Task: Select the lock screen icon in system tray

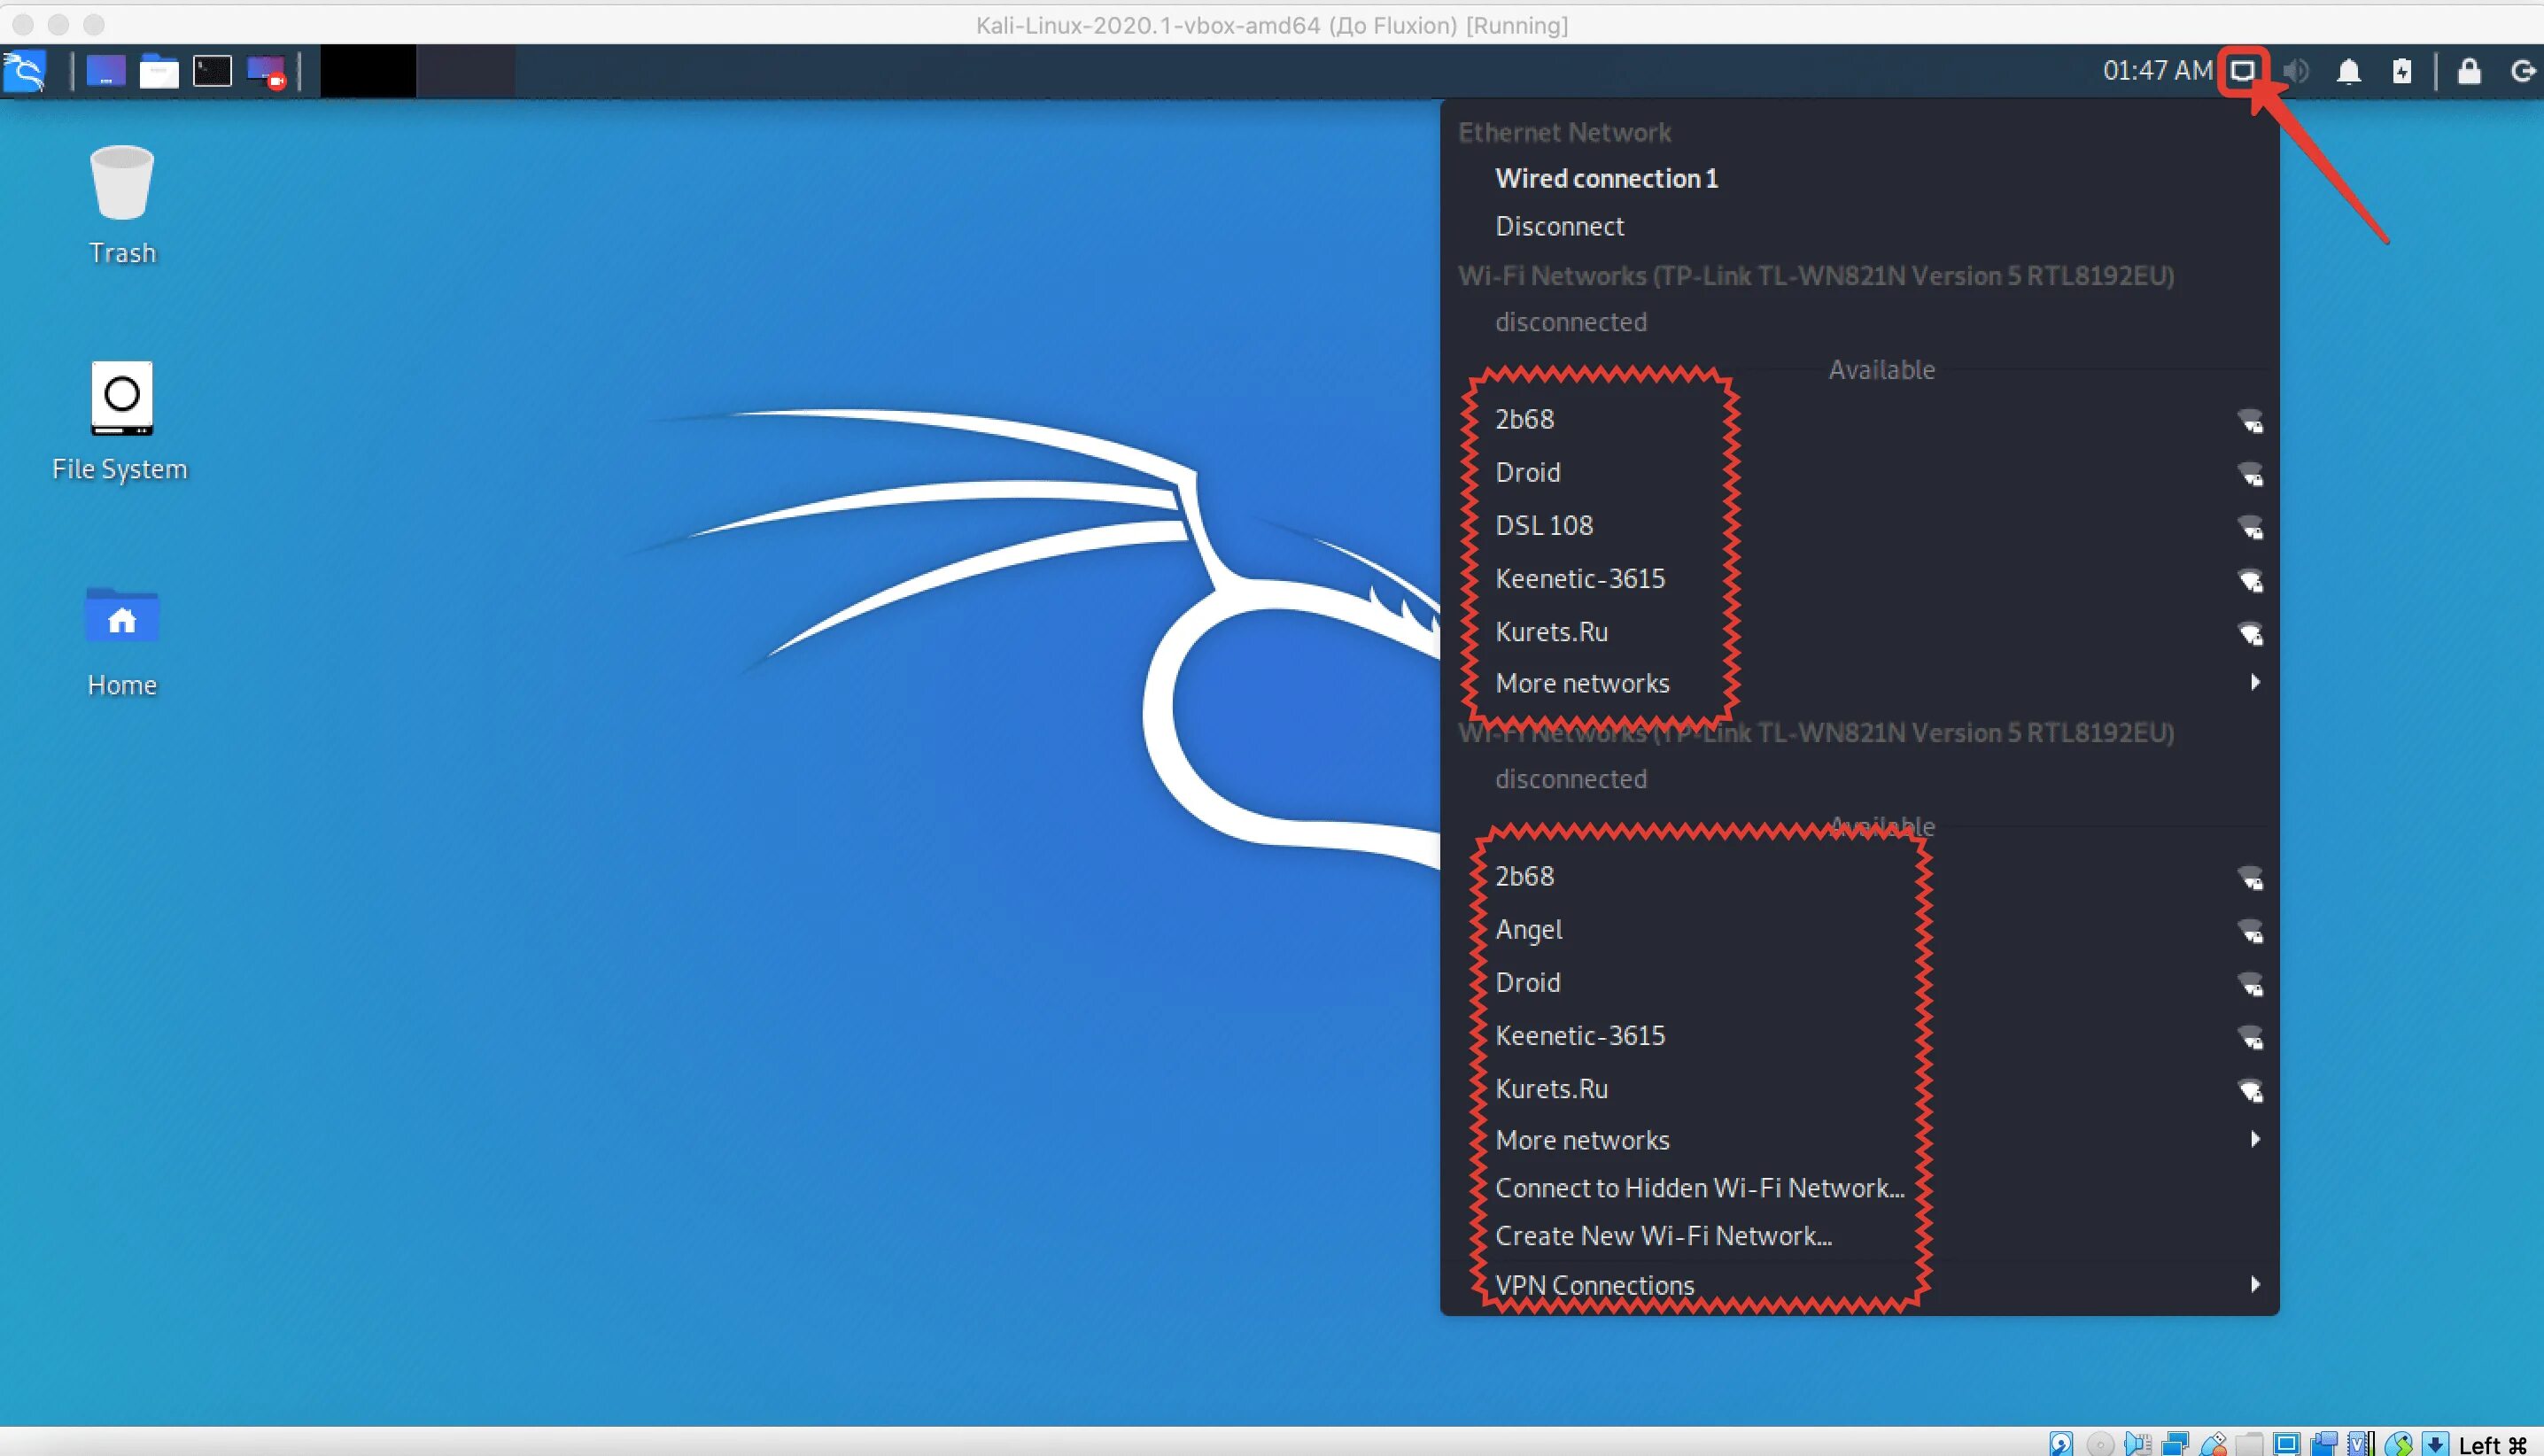Action: [2469, 70]
